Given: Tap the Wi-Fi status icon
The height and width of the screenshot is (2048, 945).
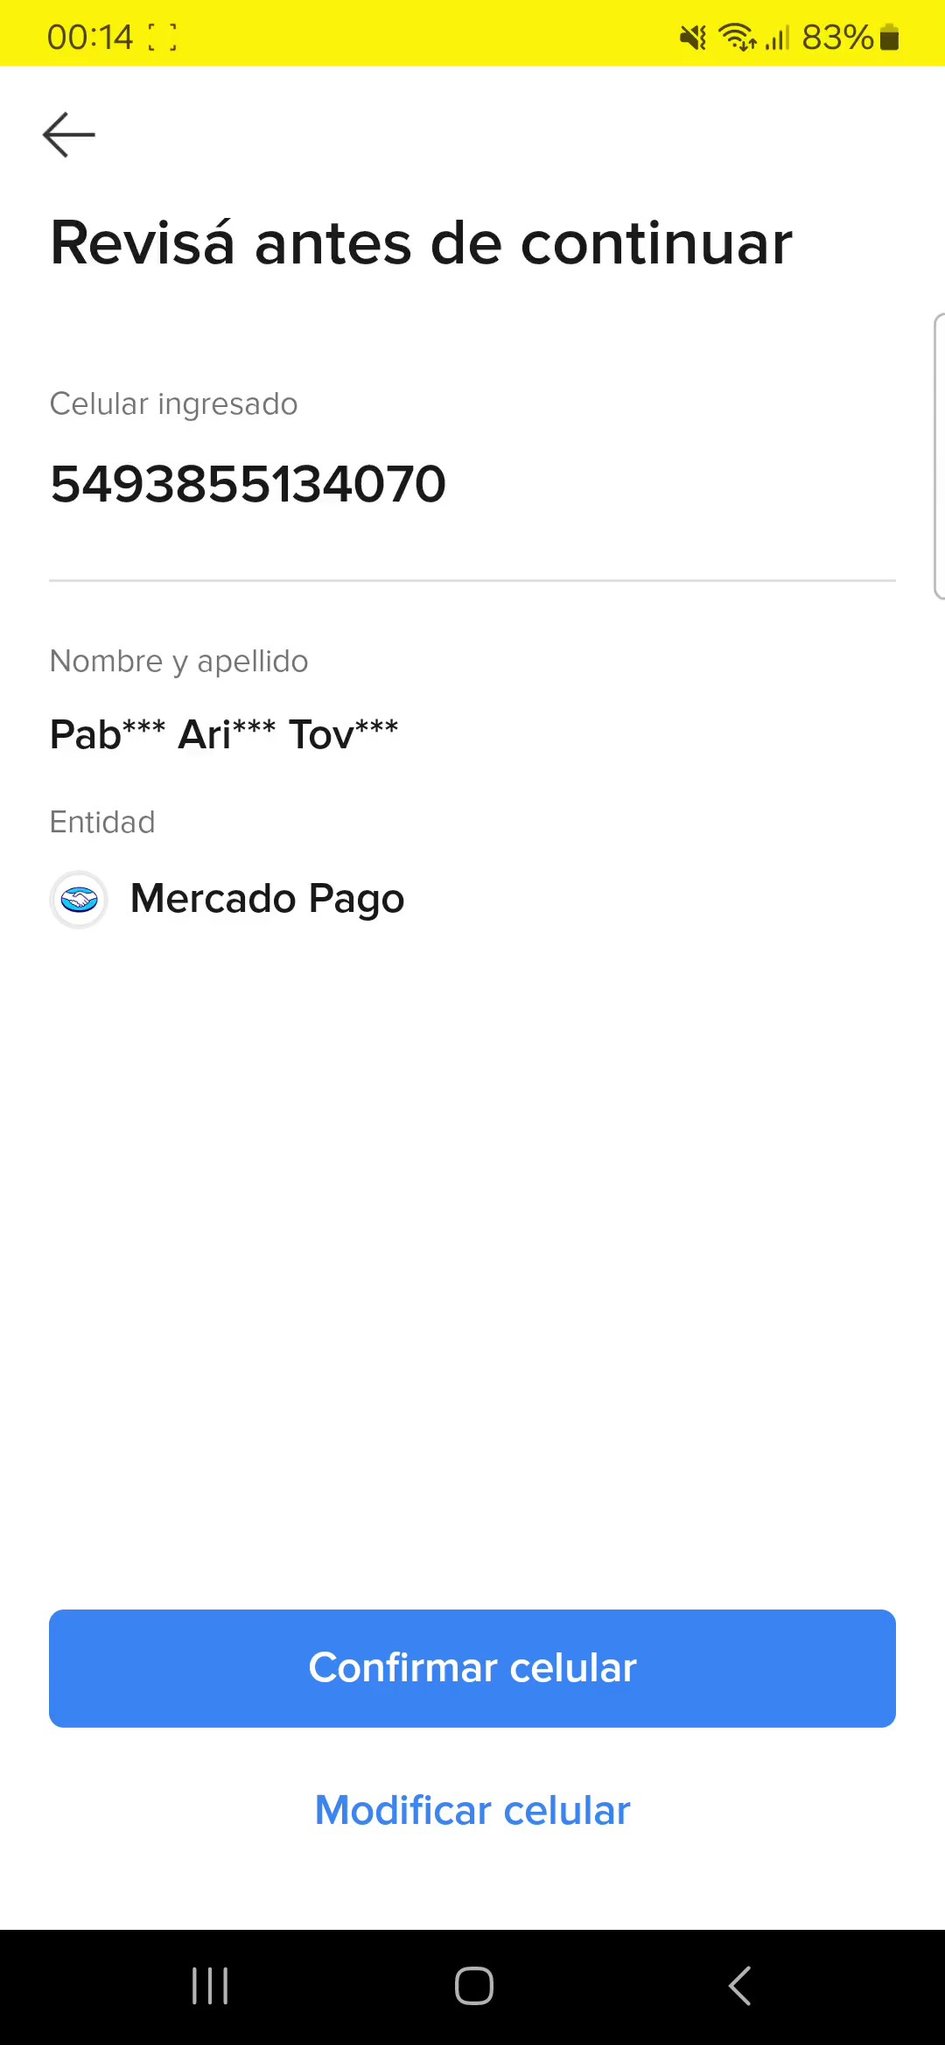Looking at the screenshot, I should (x=738, y=38).
